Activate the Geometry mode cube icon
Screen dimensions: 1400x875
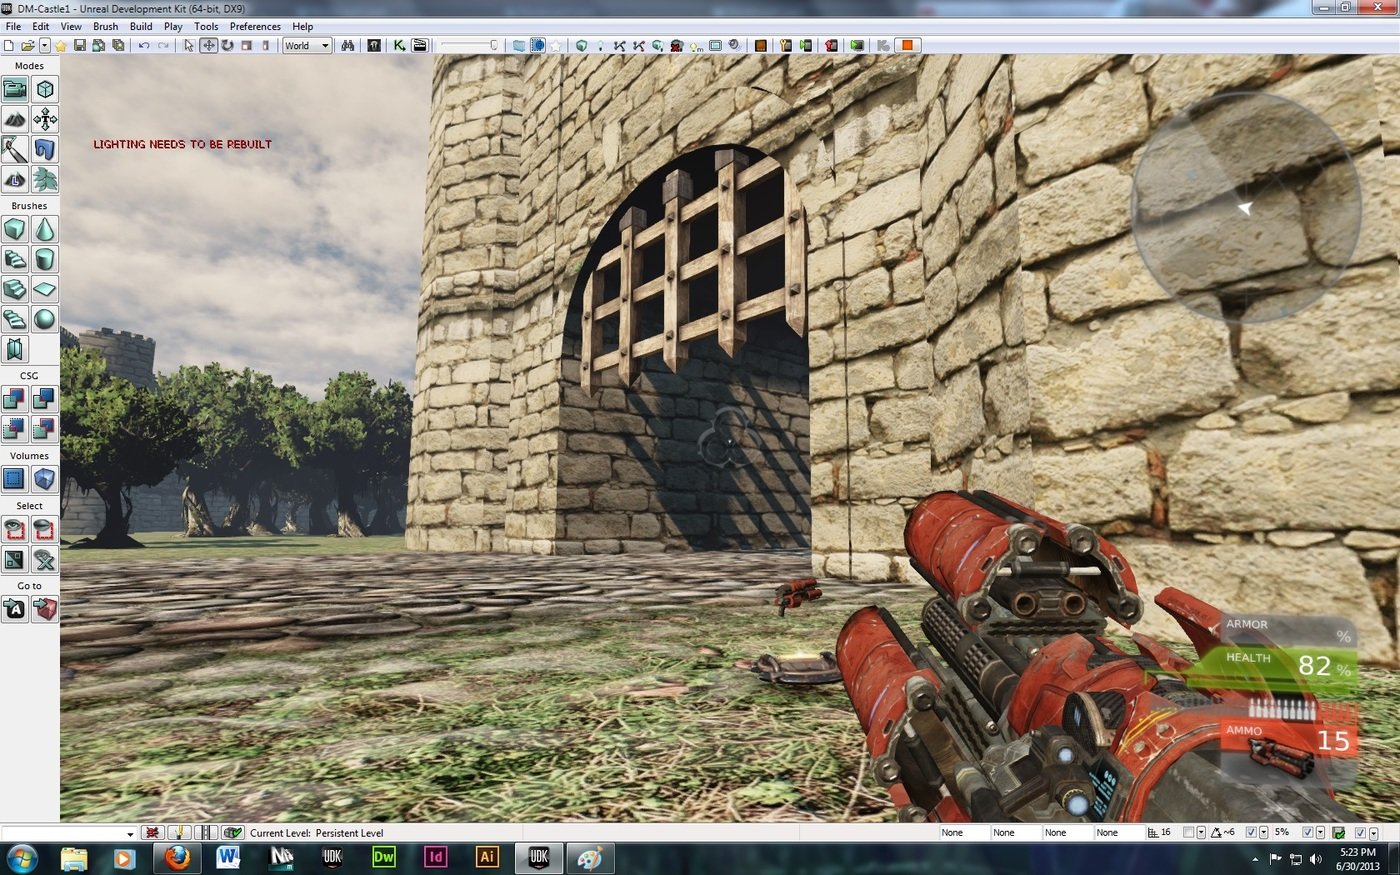coord(45,90)
